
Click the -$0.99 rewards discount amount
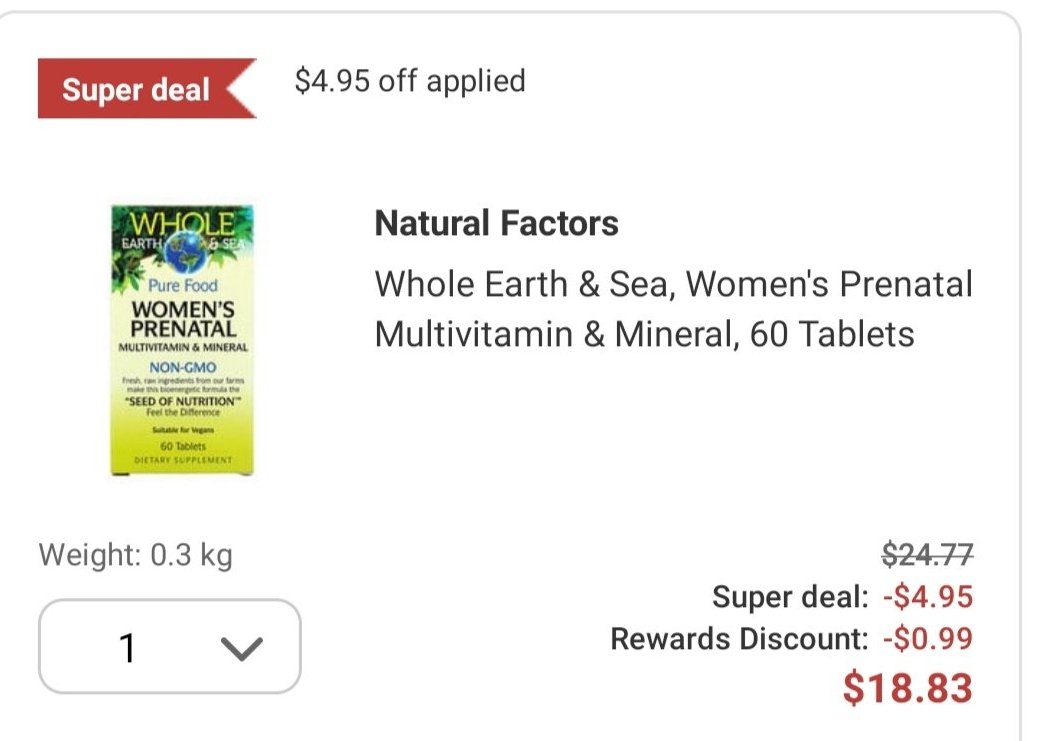pyautogui.click(x=928, y=638)
